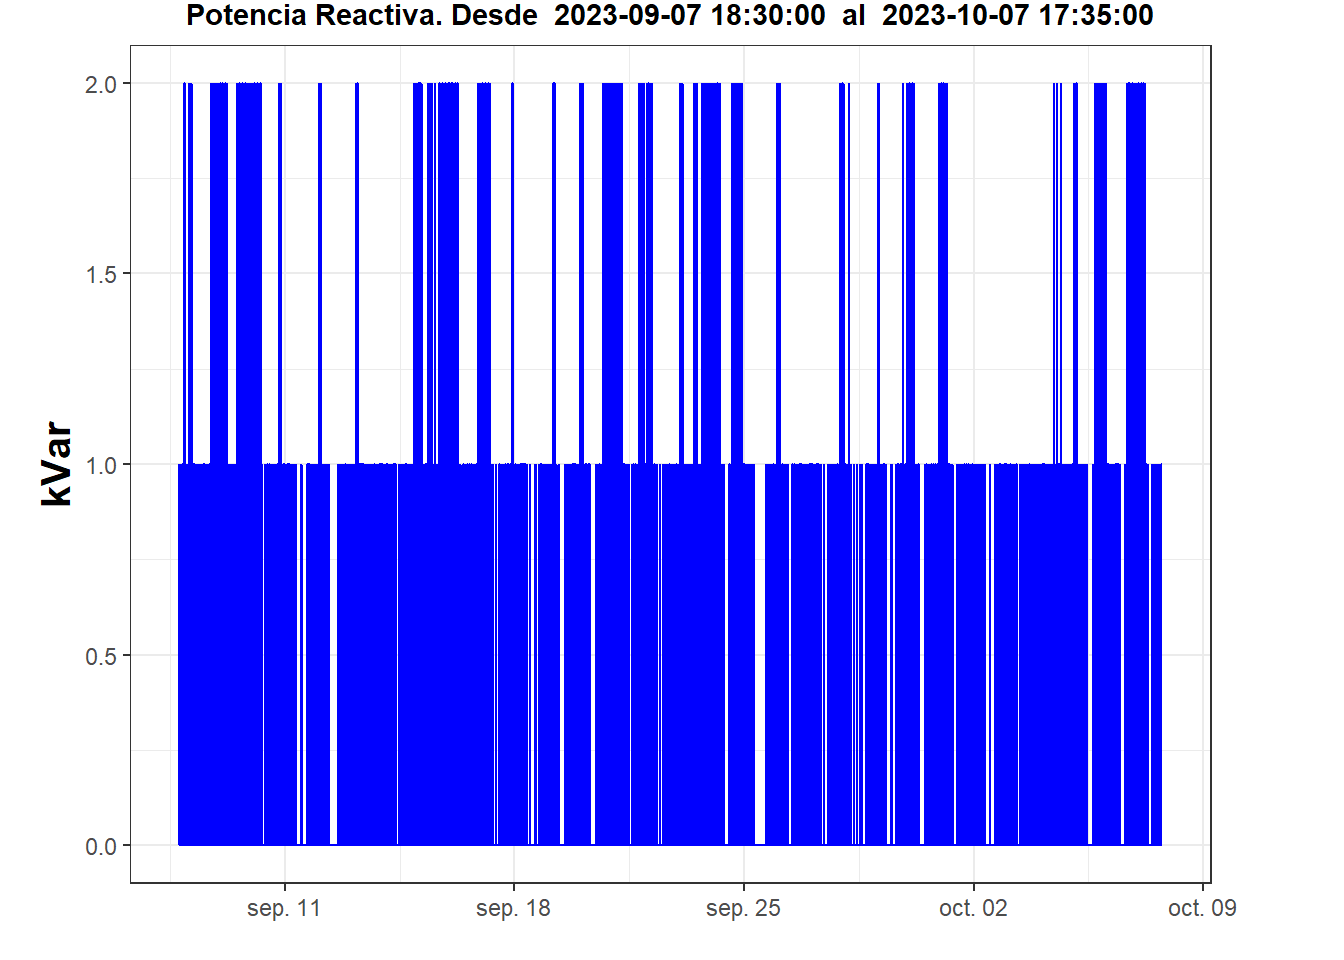Click the x-axis tick mark above "oct. 09"
The image size is (1344, 960).
(x=1203, y=886)
